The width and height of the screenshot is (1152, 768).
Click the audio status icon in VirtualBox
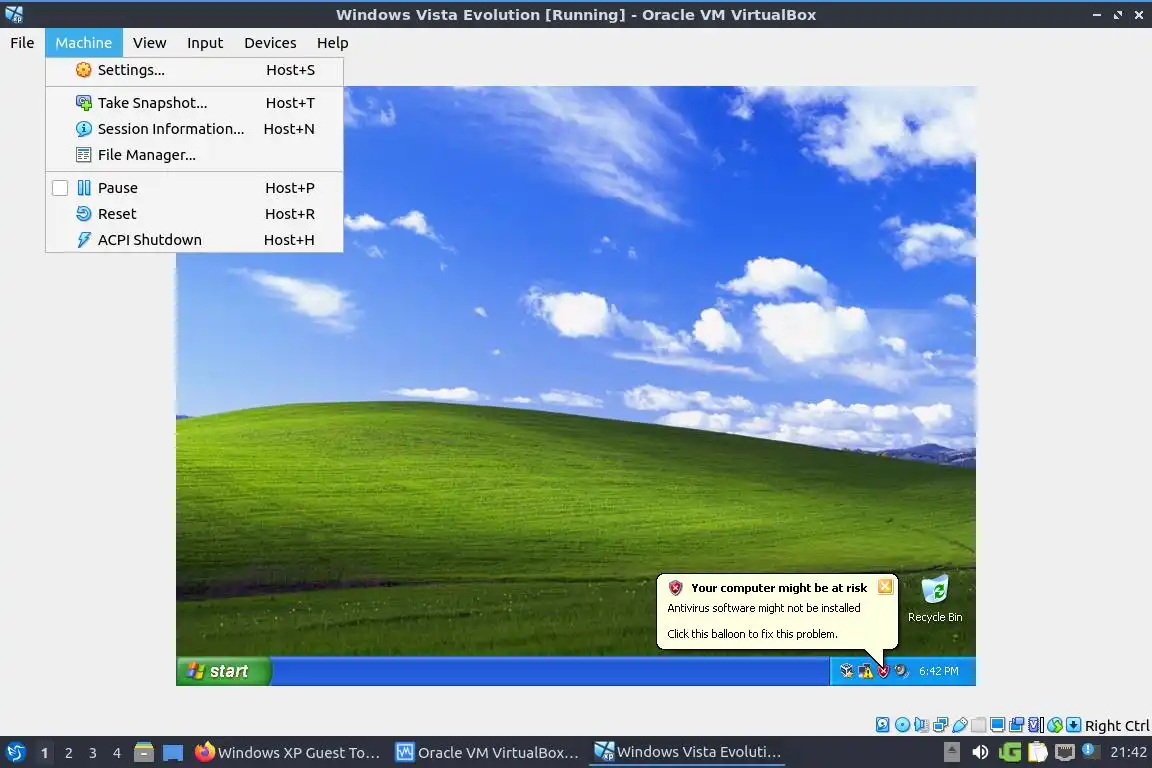click(x=921, y=725)
